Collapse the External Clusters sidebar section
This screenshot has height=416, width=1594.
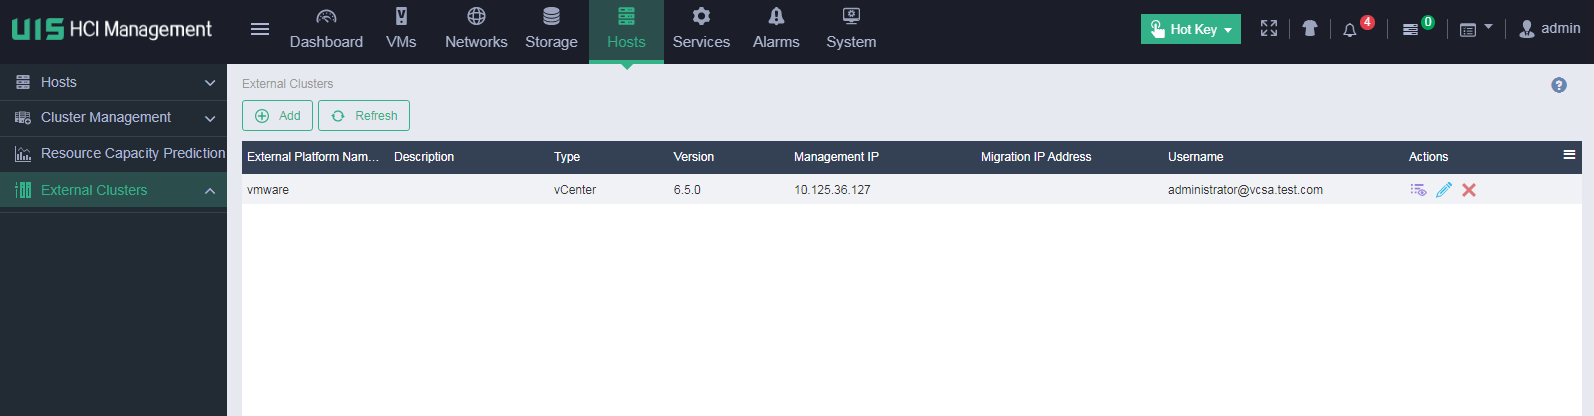coord(113,190)
